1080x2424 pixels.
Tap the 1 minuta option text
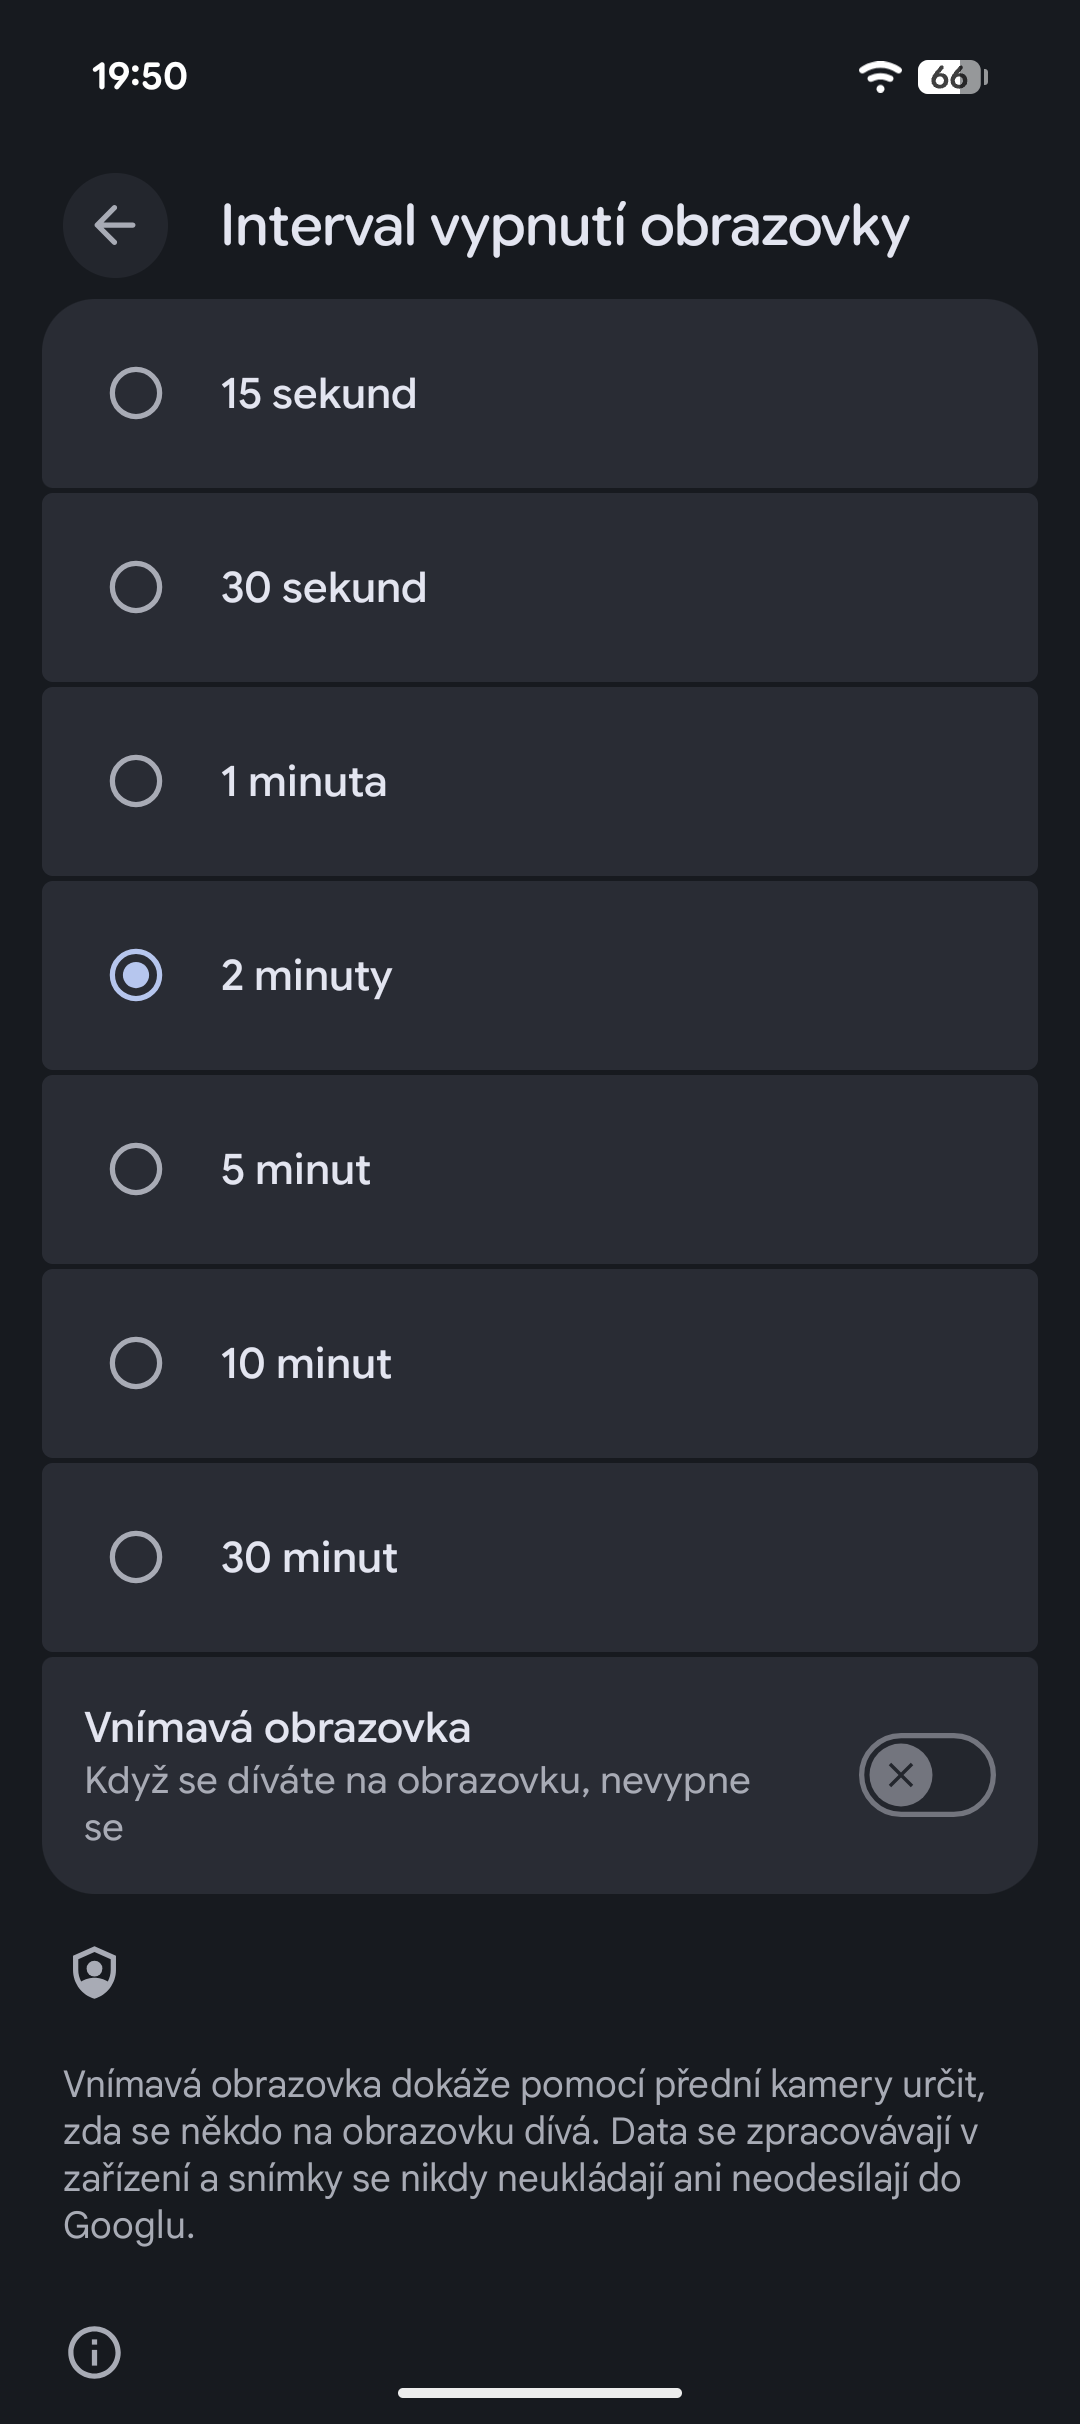304,781
